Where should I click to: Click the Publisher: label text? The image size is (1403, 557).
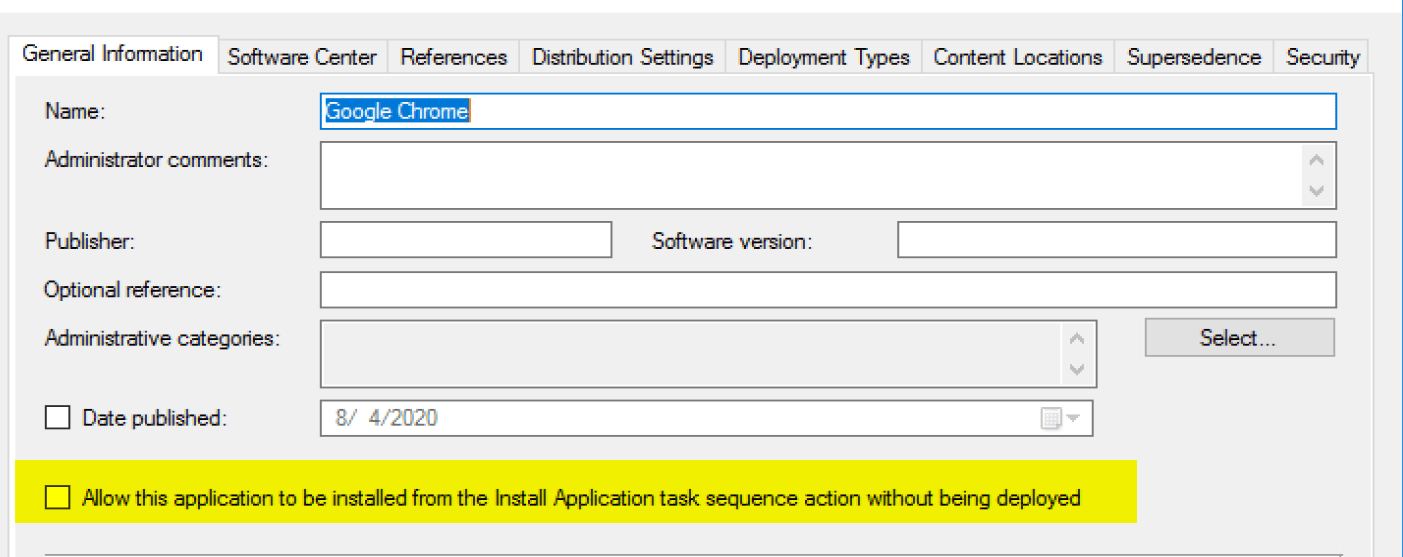[89, 241]
